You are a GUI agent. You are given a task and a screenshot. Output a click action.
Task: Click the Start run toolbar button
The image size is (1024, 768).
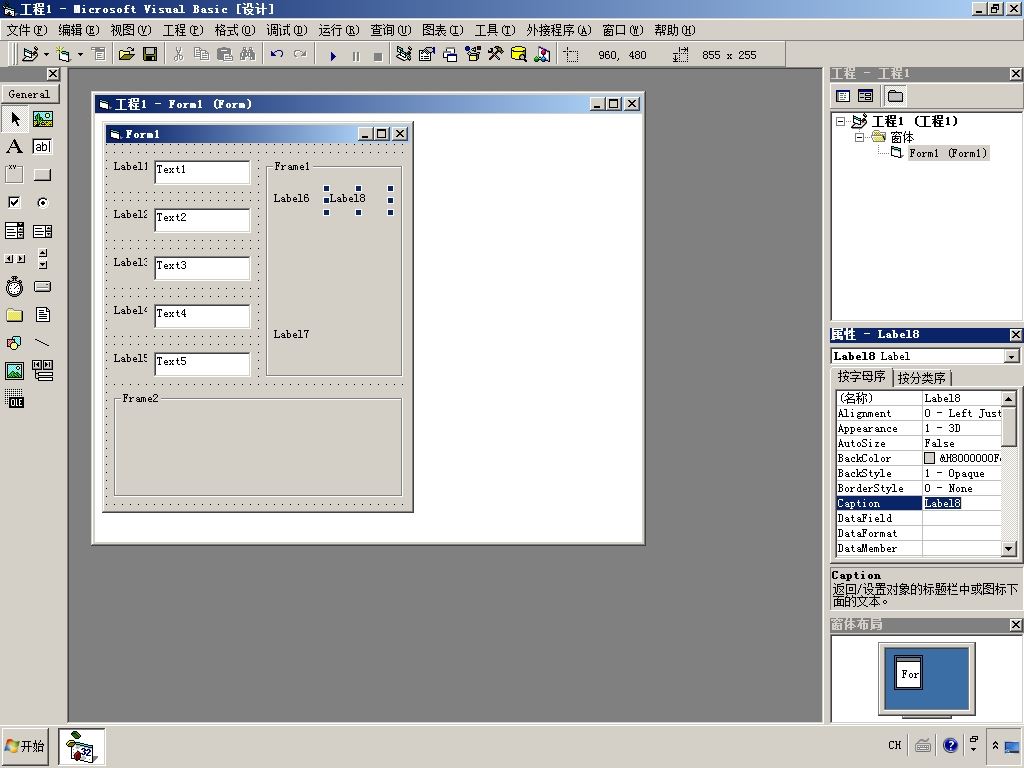click(333, 56)
